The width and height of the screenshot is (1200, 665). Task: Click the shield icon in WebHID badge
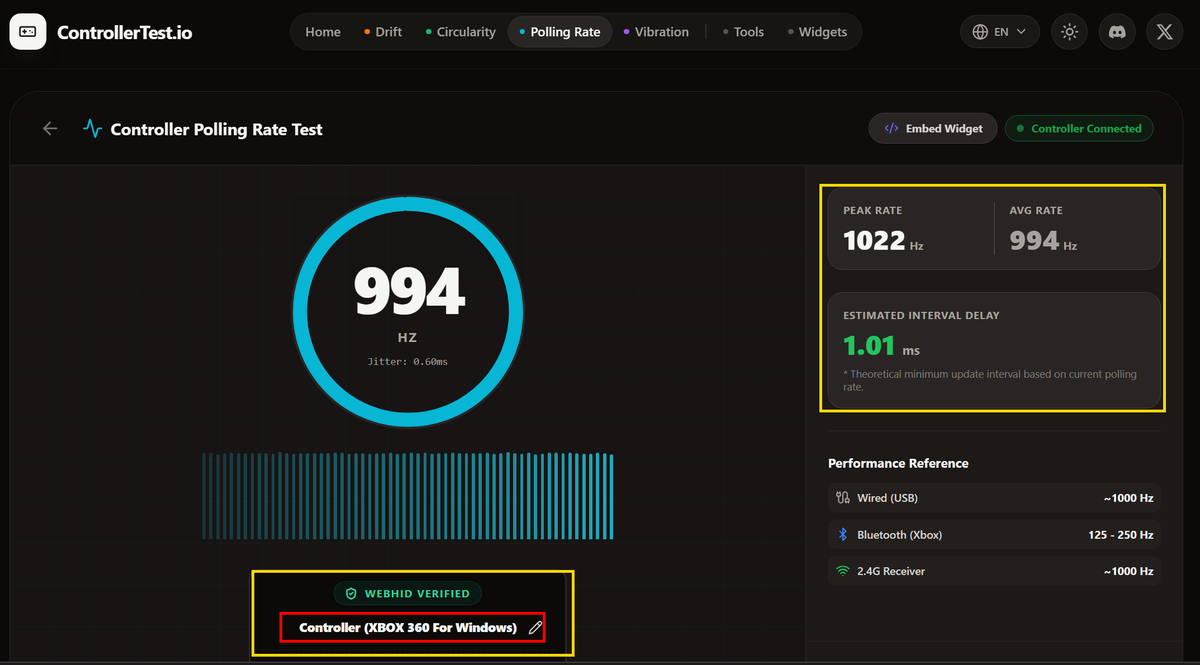point(351,593)
